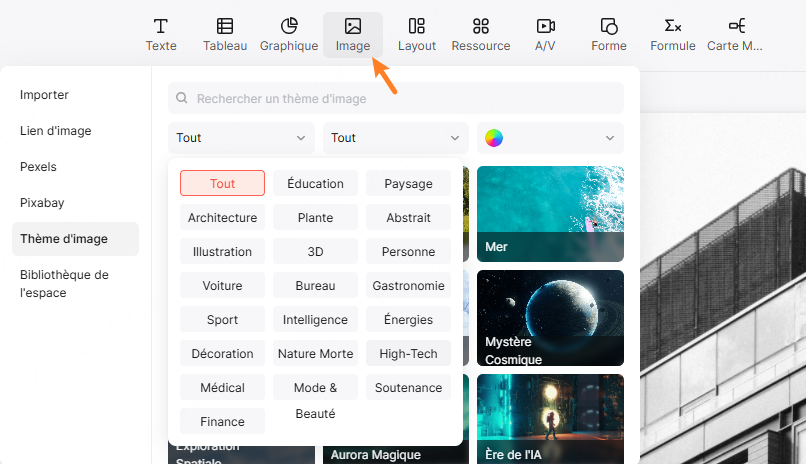Open the Pixabay source tab
The height and width of the screenshot is (464, 806).
point(42,203)
